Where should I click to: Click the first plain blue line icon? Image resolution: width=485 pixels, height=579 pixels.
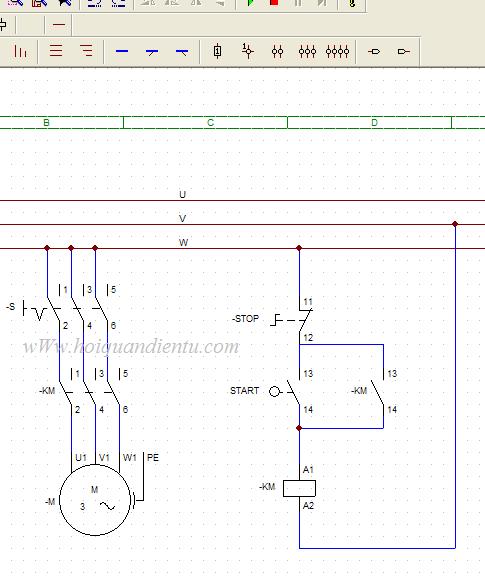(x=122, y=51)
